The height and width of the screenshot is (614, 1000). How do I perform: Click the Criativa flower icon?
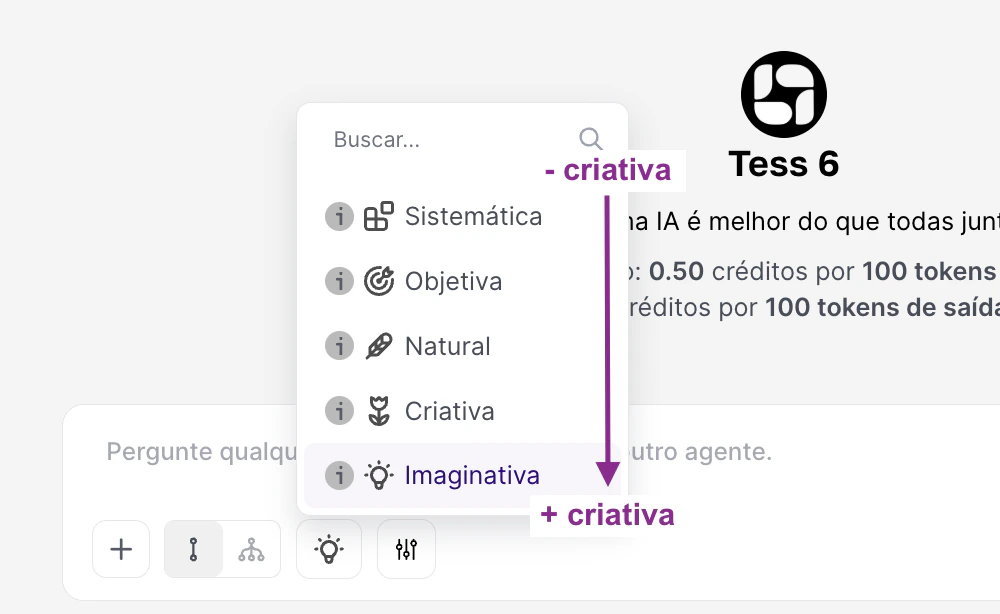(380, 410)
